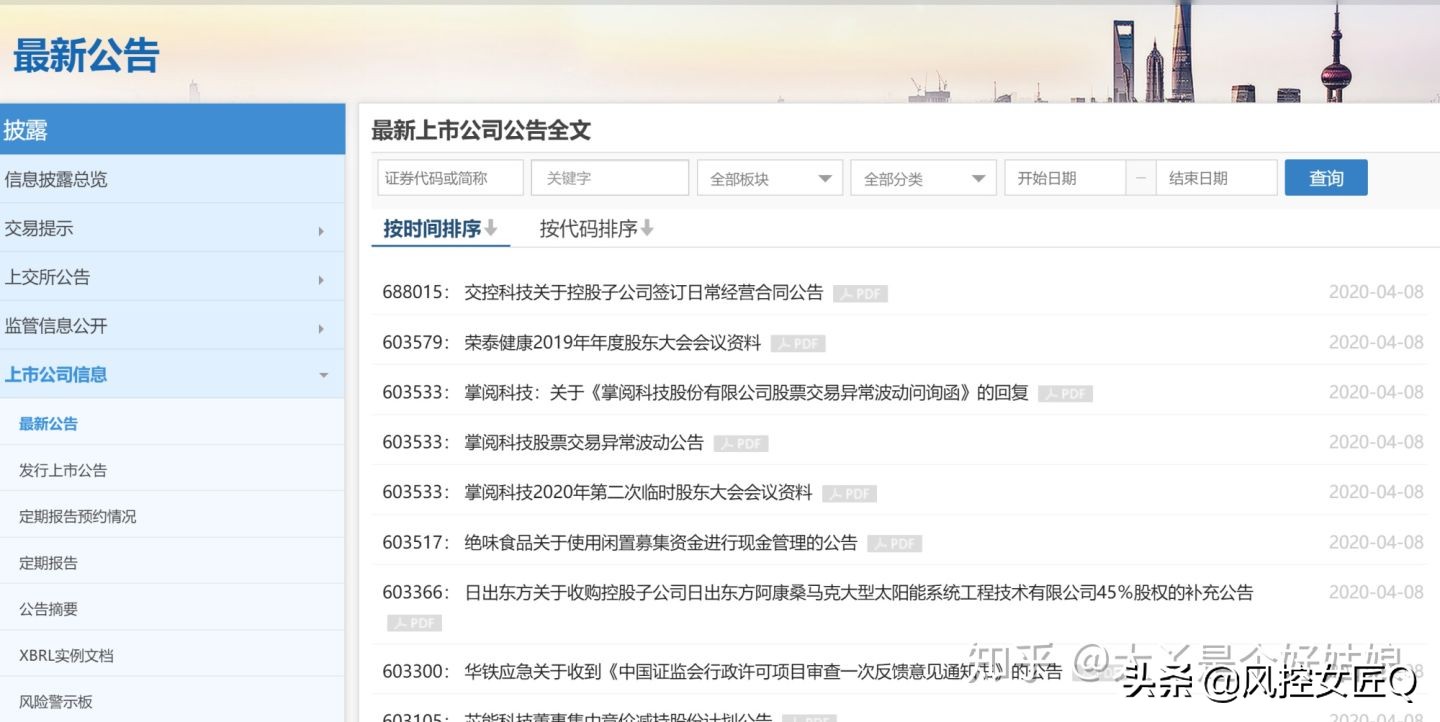Download the PDF of 荣泰健康 meeting materials
This screenshot has height=722, width=1440.
click(x=798, y=343)
